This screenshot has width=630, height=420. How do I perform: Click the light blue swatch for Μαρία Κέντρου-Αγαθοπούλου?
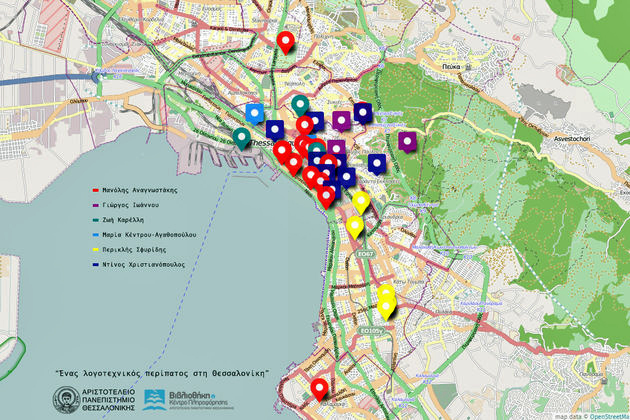tap(96, 235)
